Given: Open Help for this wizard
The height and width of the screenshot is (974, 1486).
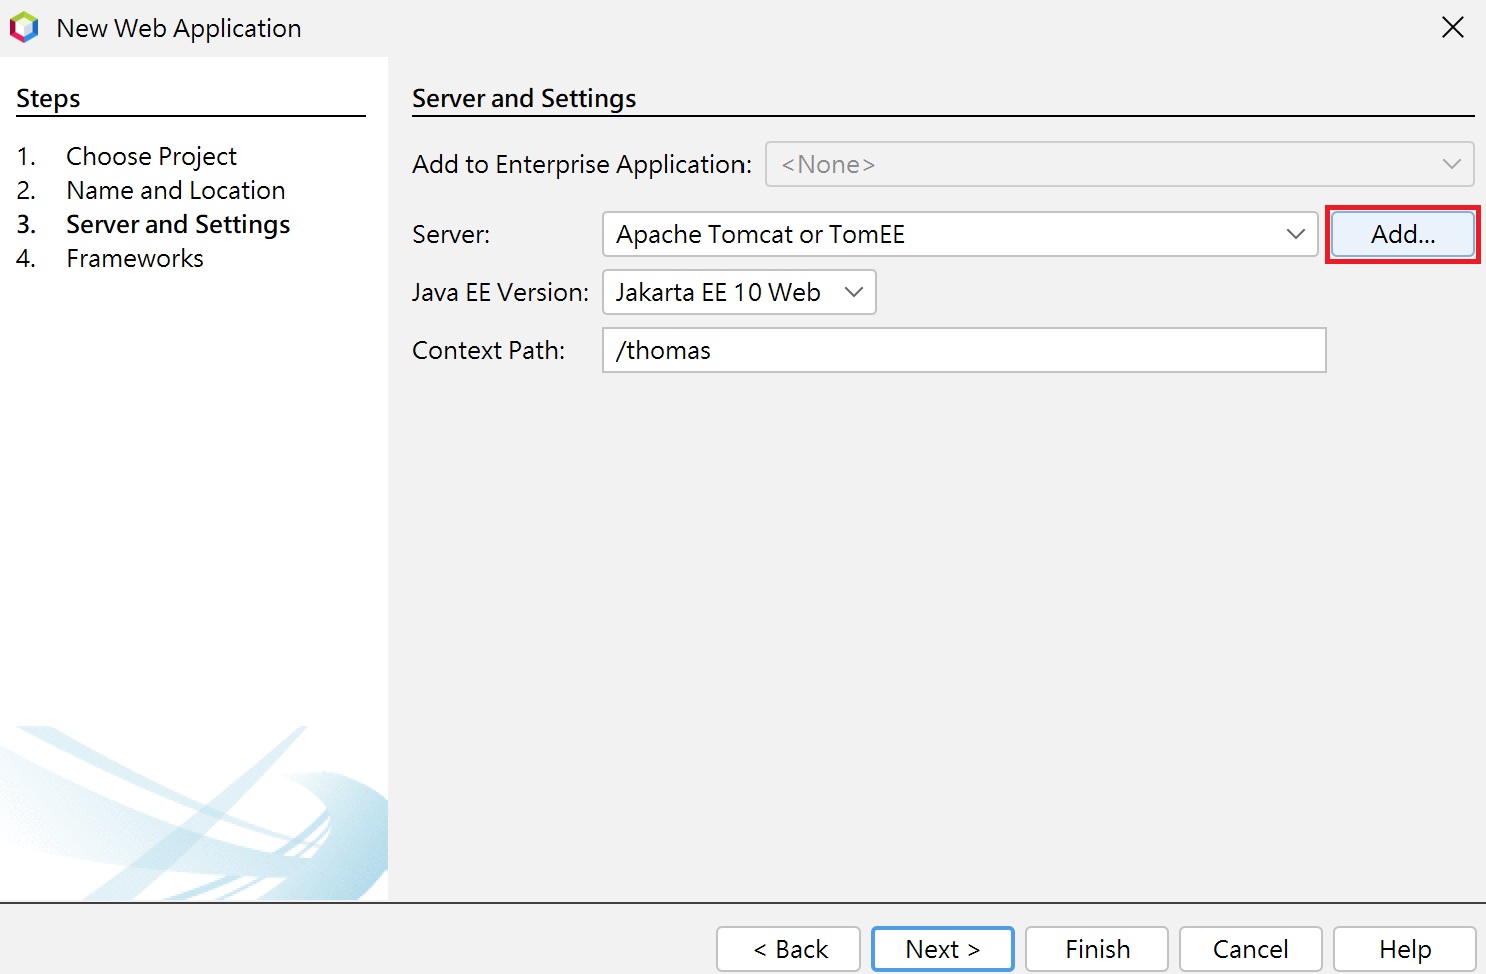Looking at the screenshot, I should 1404,949.
